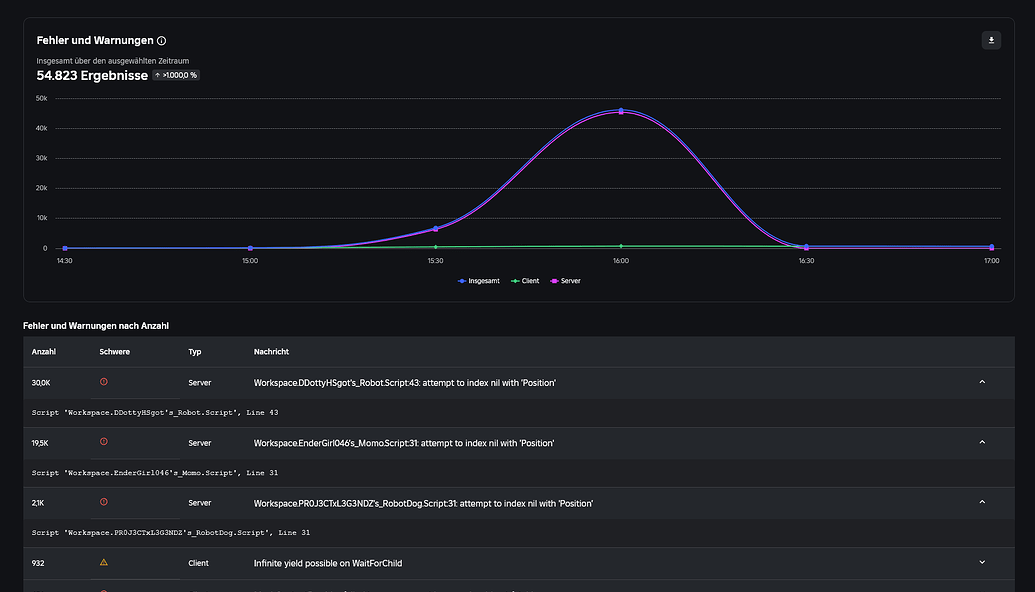Click the Typ column header
The height and width of the screenshot is (592, 1035).
[x=195, y=352]
